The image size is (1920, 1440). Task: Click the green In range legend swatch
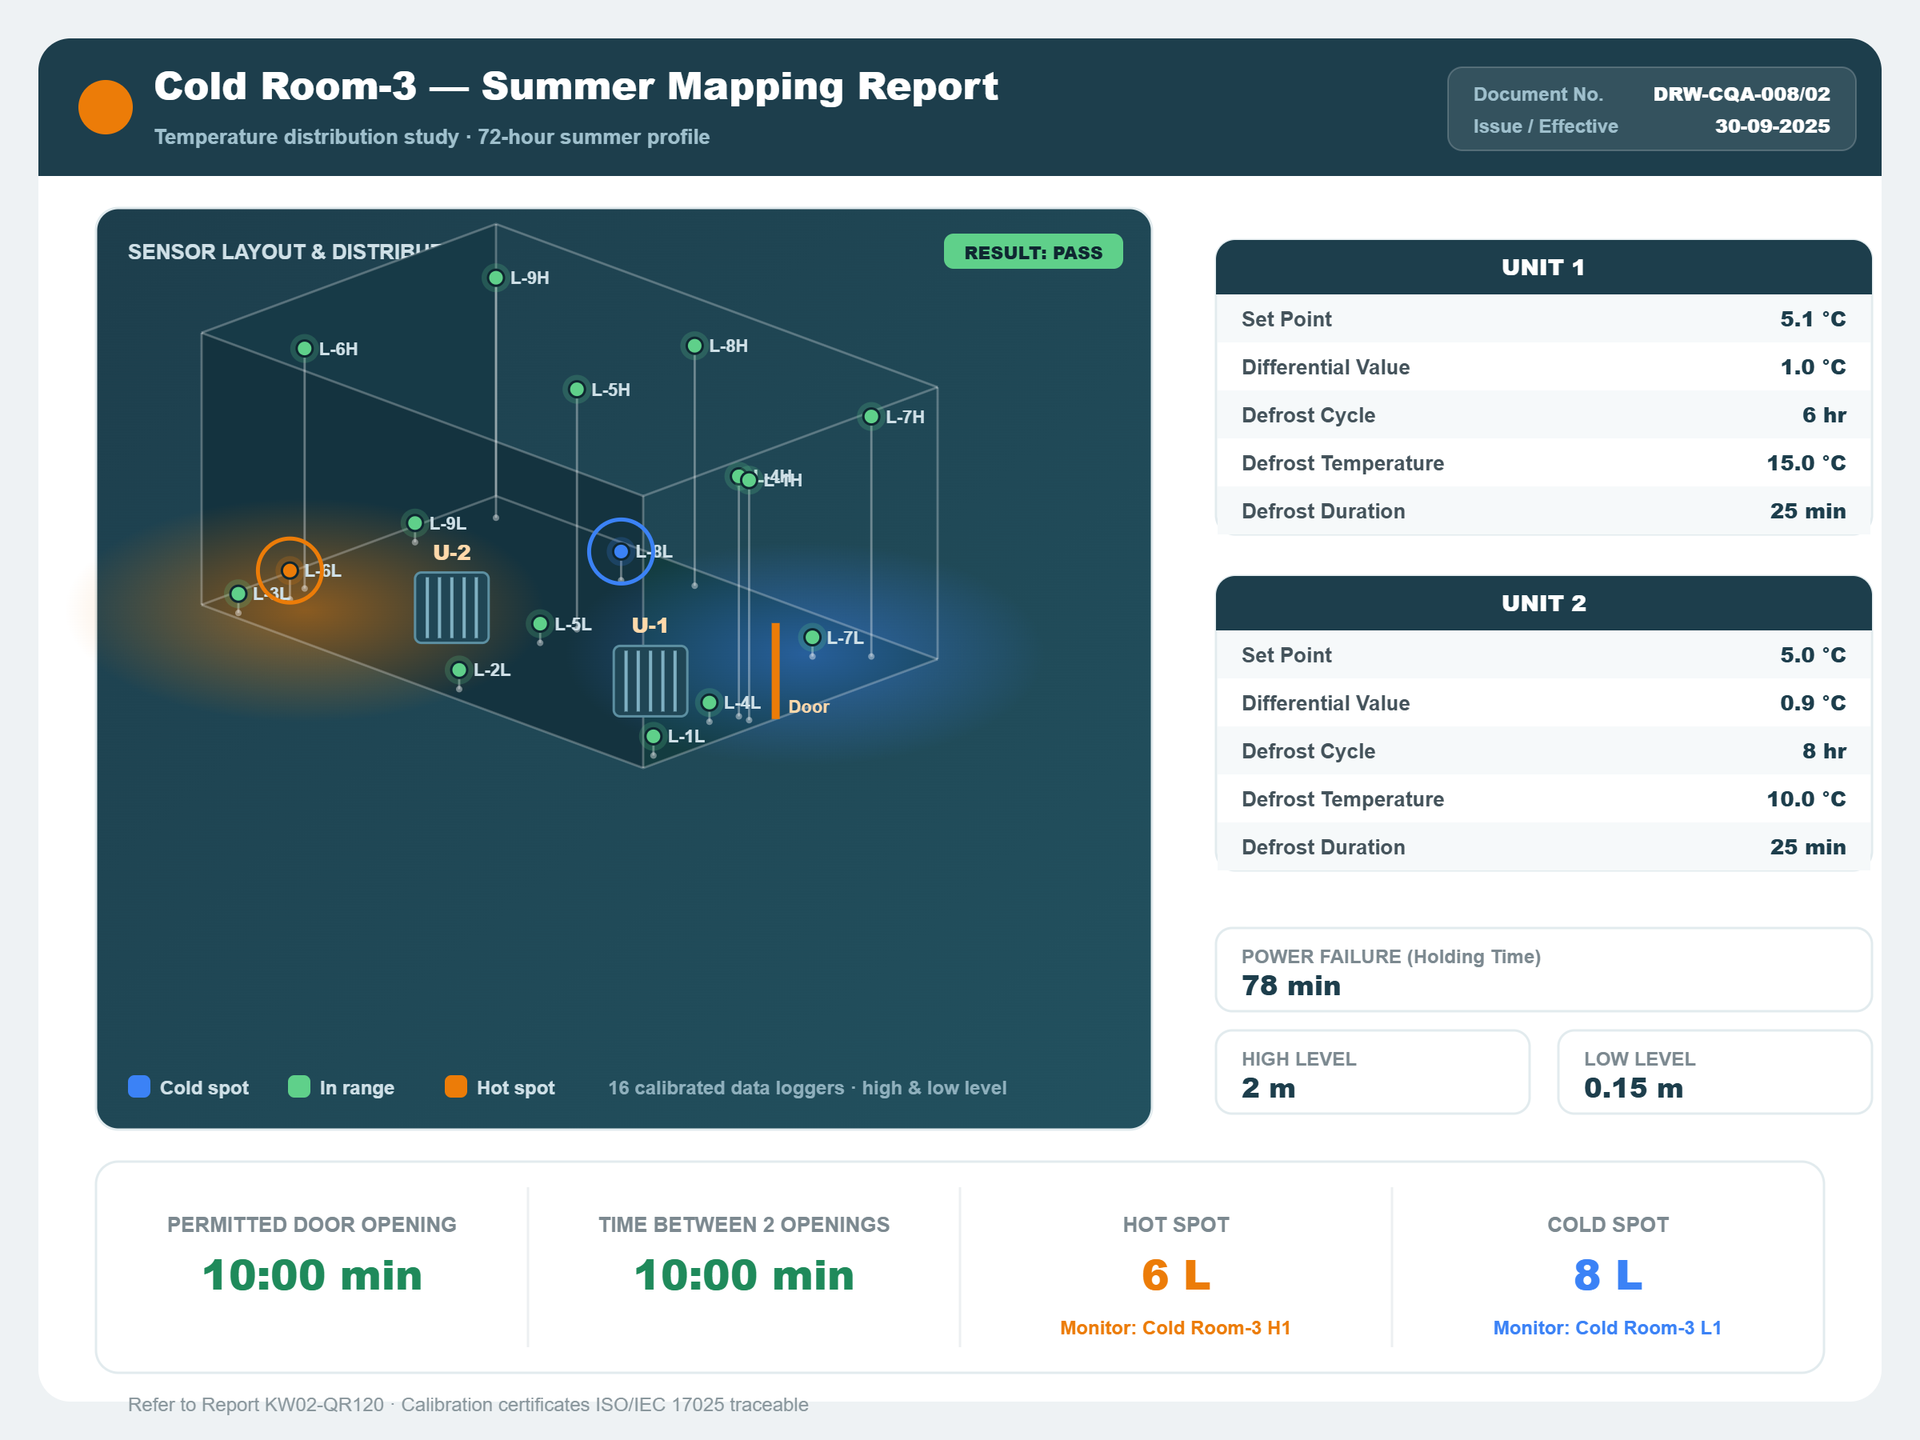[299, 1087]
